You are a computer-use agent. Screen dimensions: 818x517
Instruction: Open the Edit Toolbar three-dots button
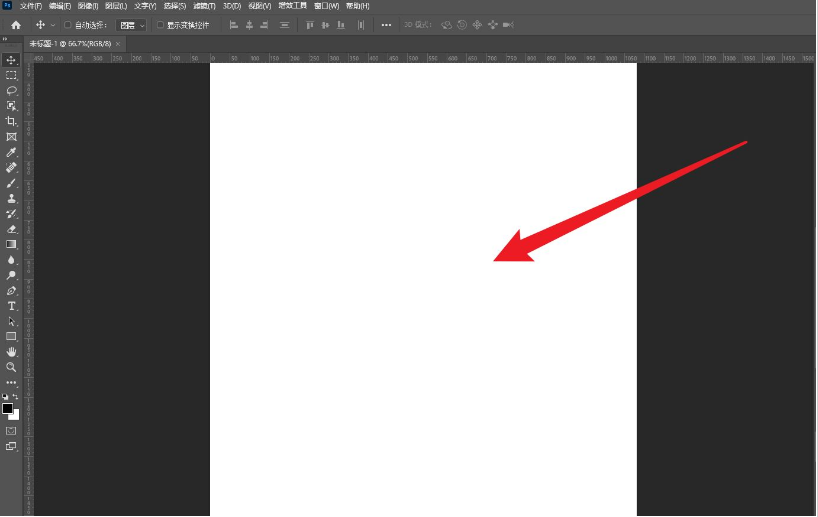tap(11, 382)
